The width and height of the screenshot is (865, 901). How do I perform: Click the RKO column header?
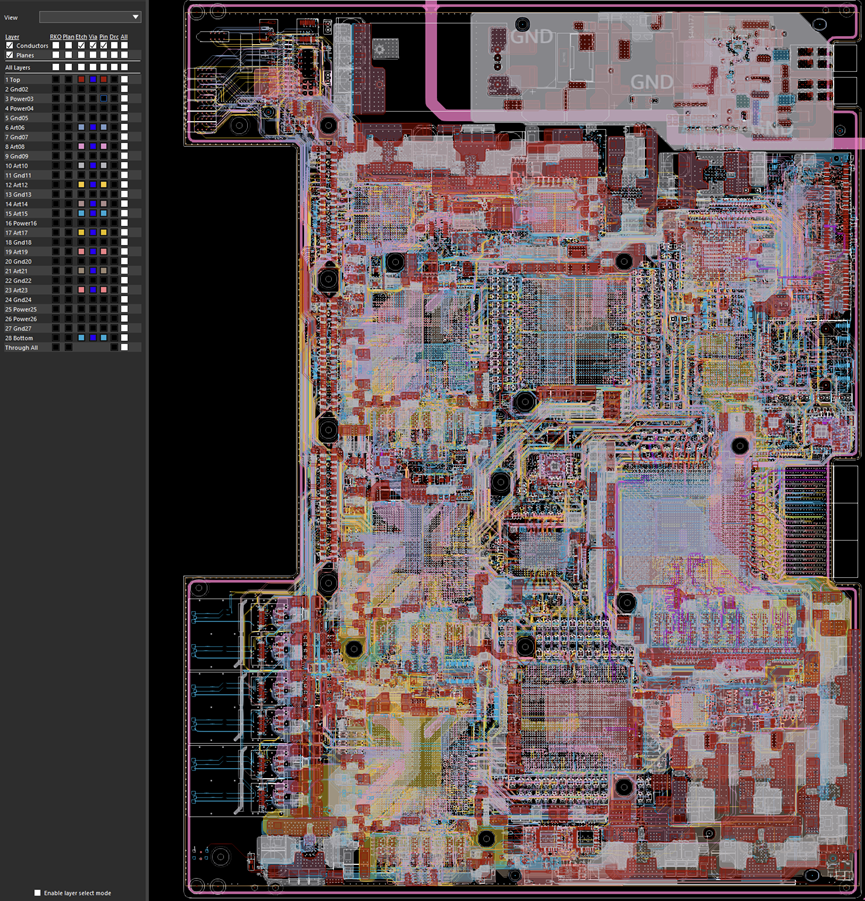55,36
